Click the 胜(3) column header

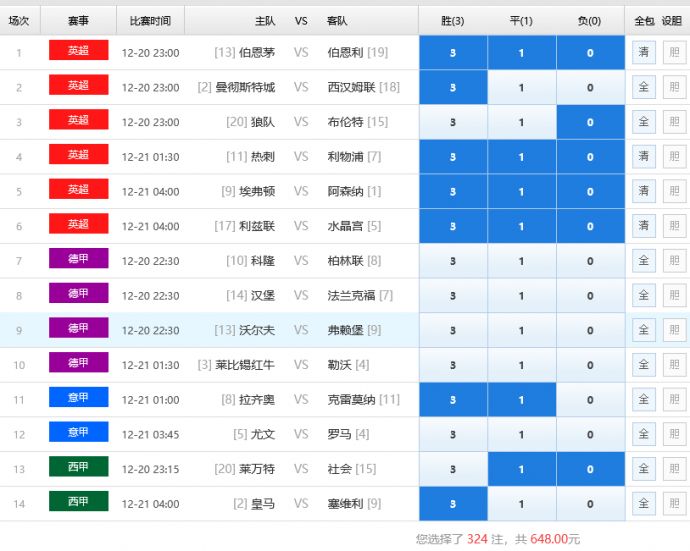pyautogui.click(x=453, y=20)
